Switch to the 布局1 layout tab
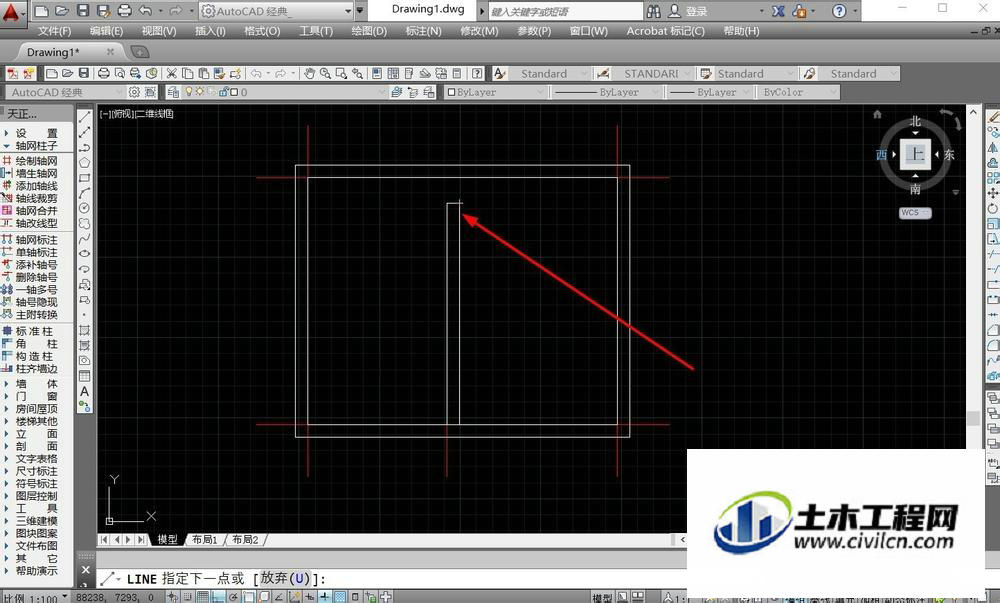The image size is (1000, 603). click(x=205, y=539)
